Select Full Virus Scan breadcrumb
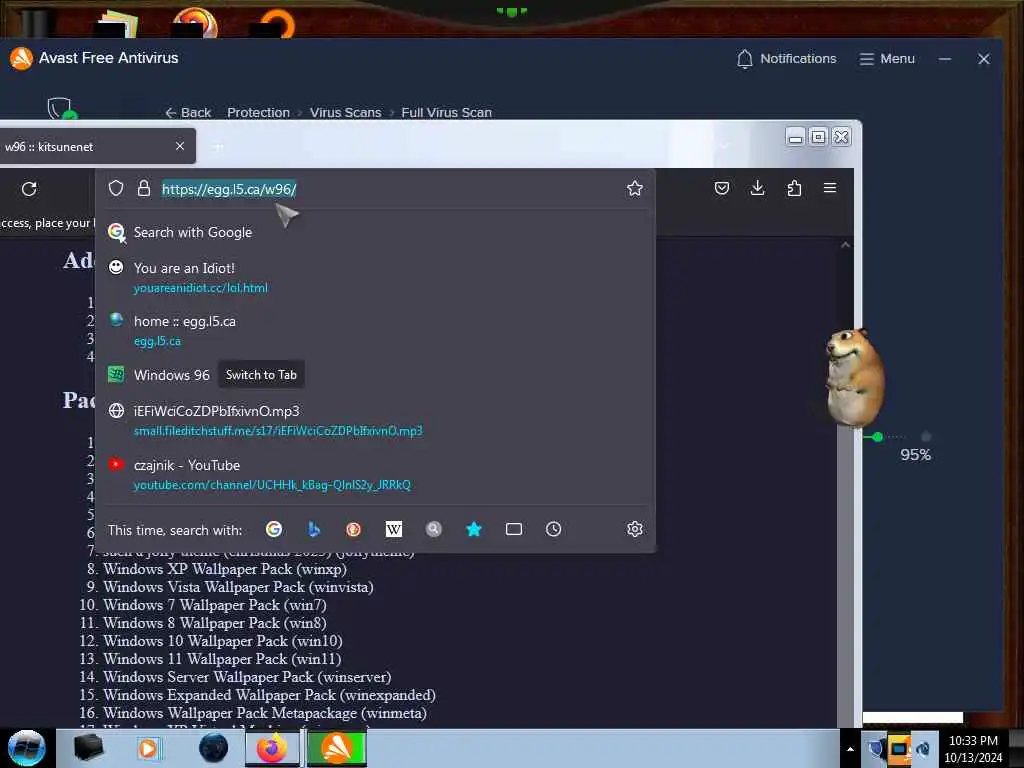This screenshot has width=1024, height=768. (x=447, y=112)
